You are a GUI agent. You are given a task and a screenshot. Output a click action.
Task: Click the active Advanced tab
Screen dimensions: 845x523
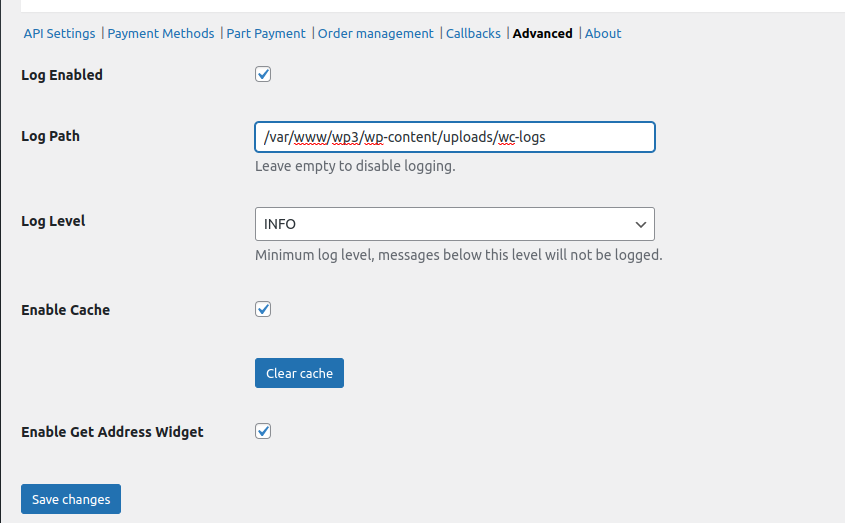pyautogui.click(x=542, y=33)
